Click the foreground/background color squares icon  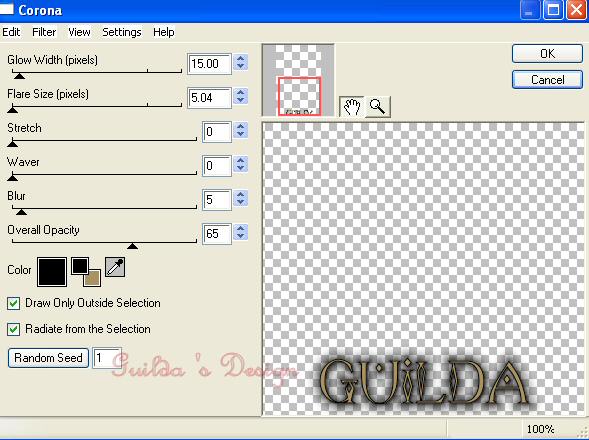[x=86, y=272]
